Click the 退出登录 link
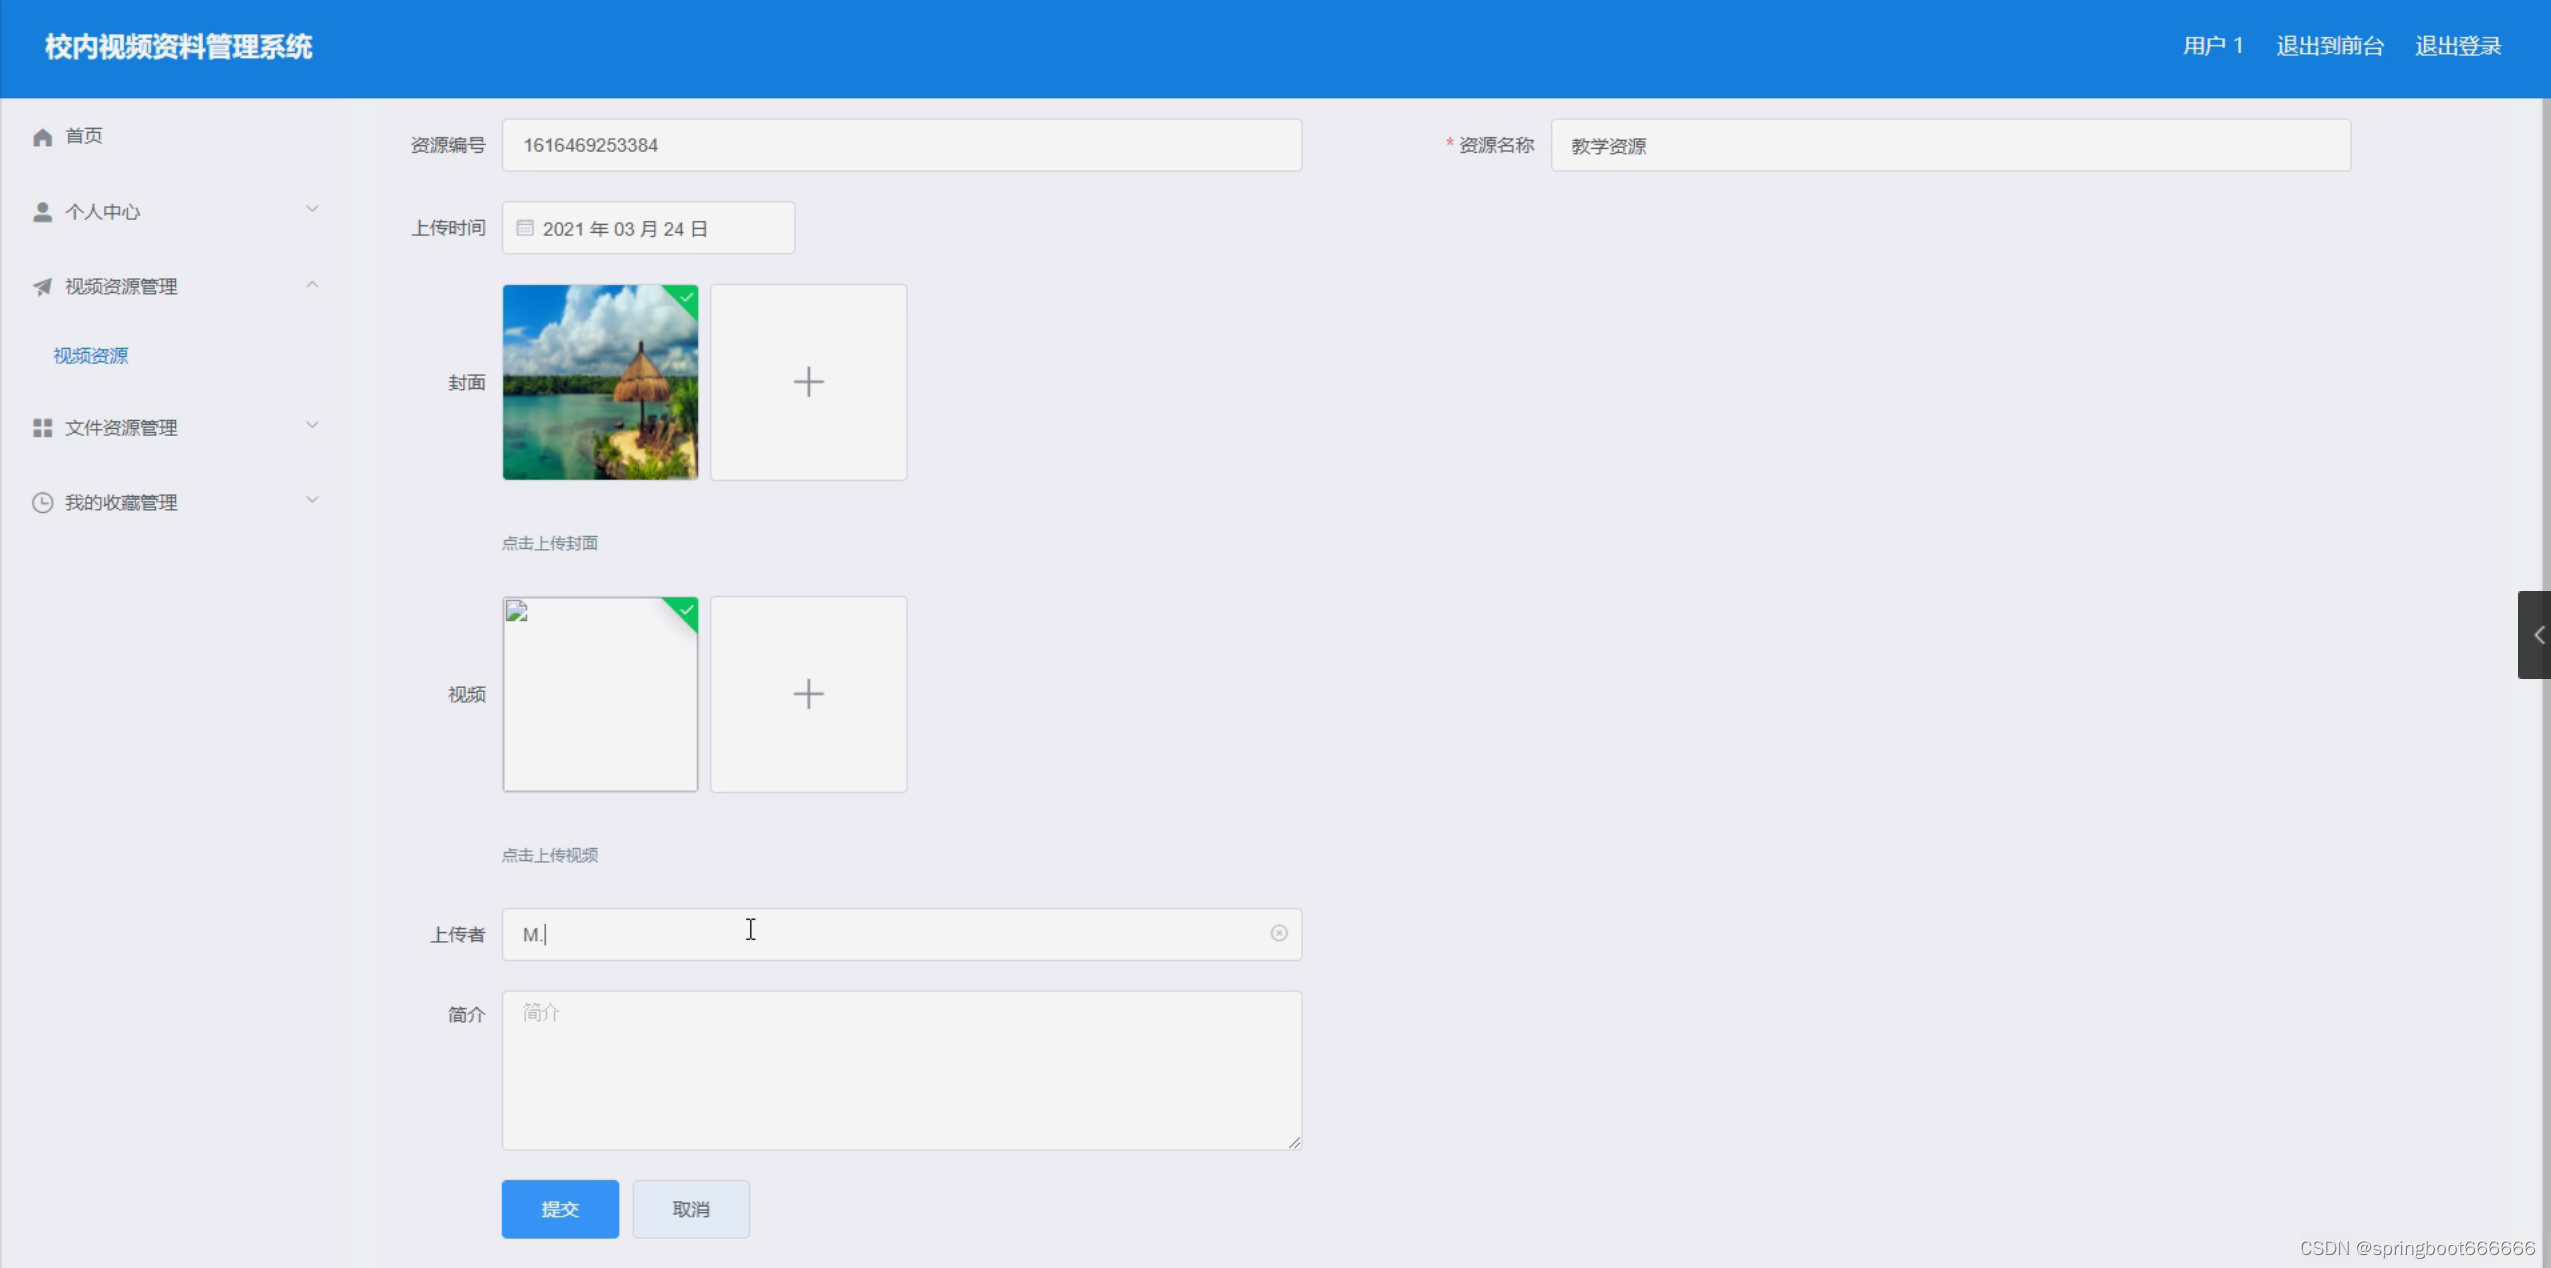Screen dimensions: 2551x1268 [x=2457, y=46]
